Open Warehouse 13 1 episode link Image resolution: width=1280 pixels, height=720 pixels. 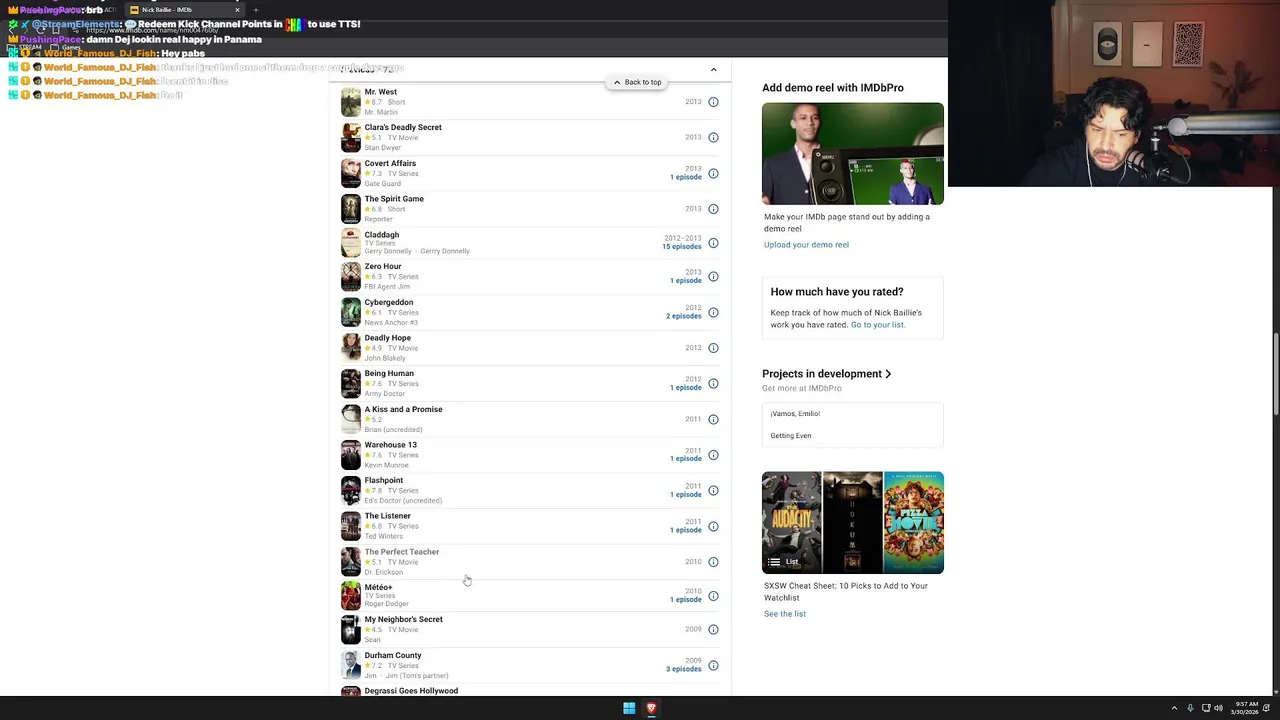(x=685, y=459)
